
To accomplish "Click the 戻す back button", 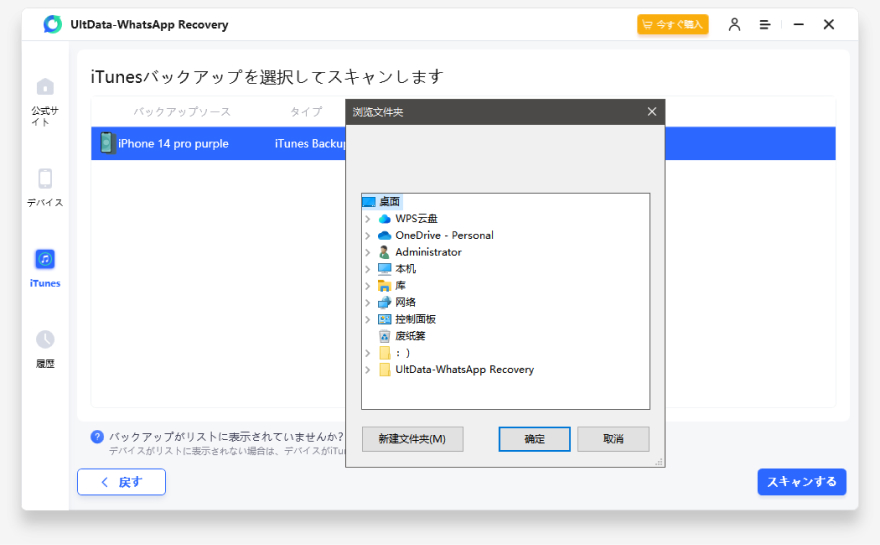I will click(121, 482).
